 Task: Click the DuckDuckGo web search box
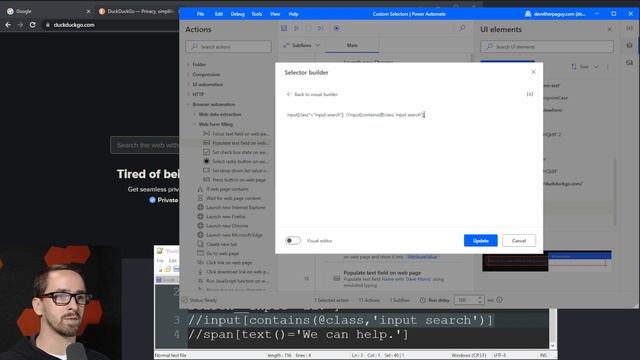tap(144, 145)
